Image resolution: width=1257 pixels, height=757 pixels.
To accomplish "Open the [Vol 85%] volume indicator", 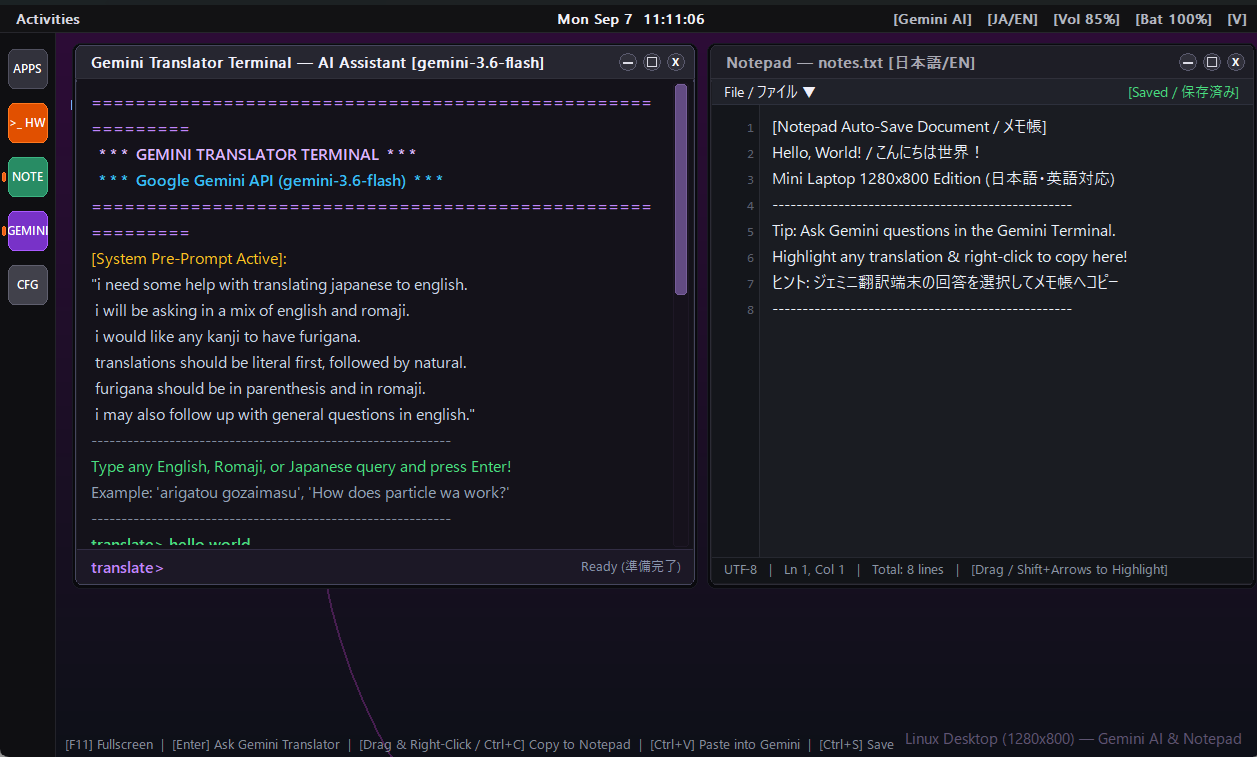I will [1087, 19].
